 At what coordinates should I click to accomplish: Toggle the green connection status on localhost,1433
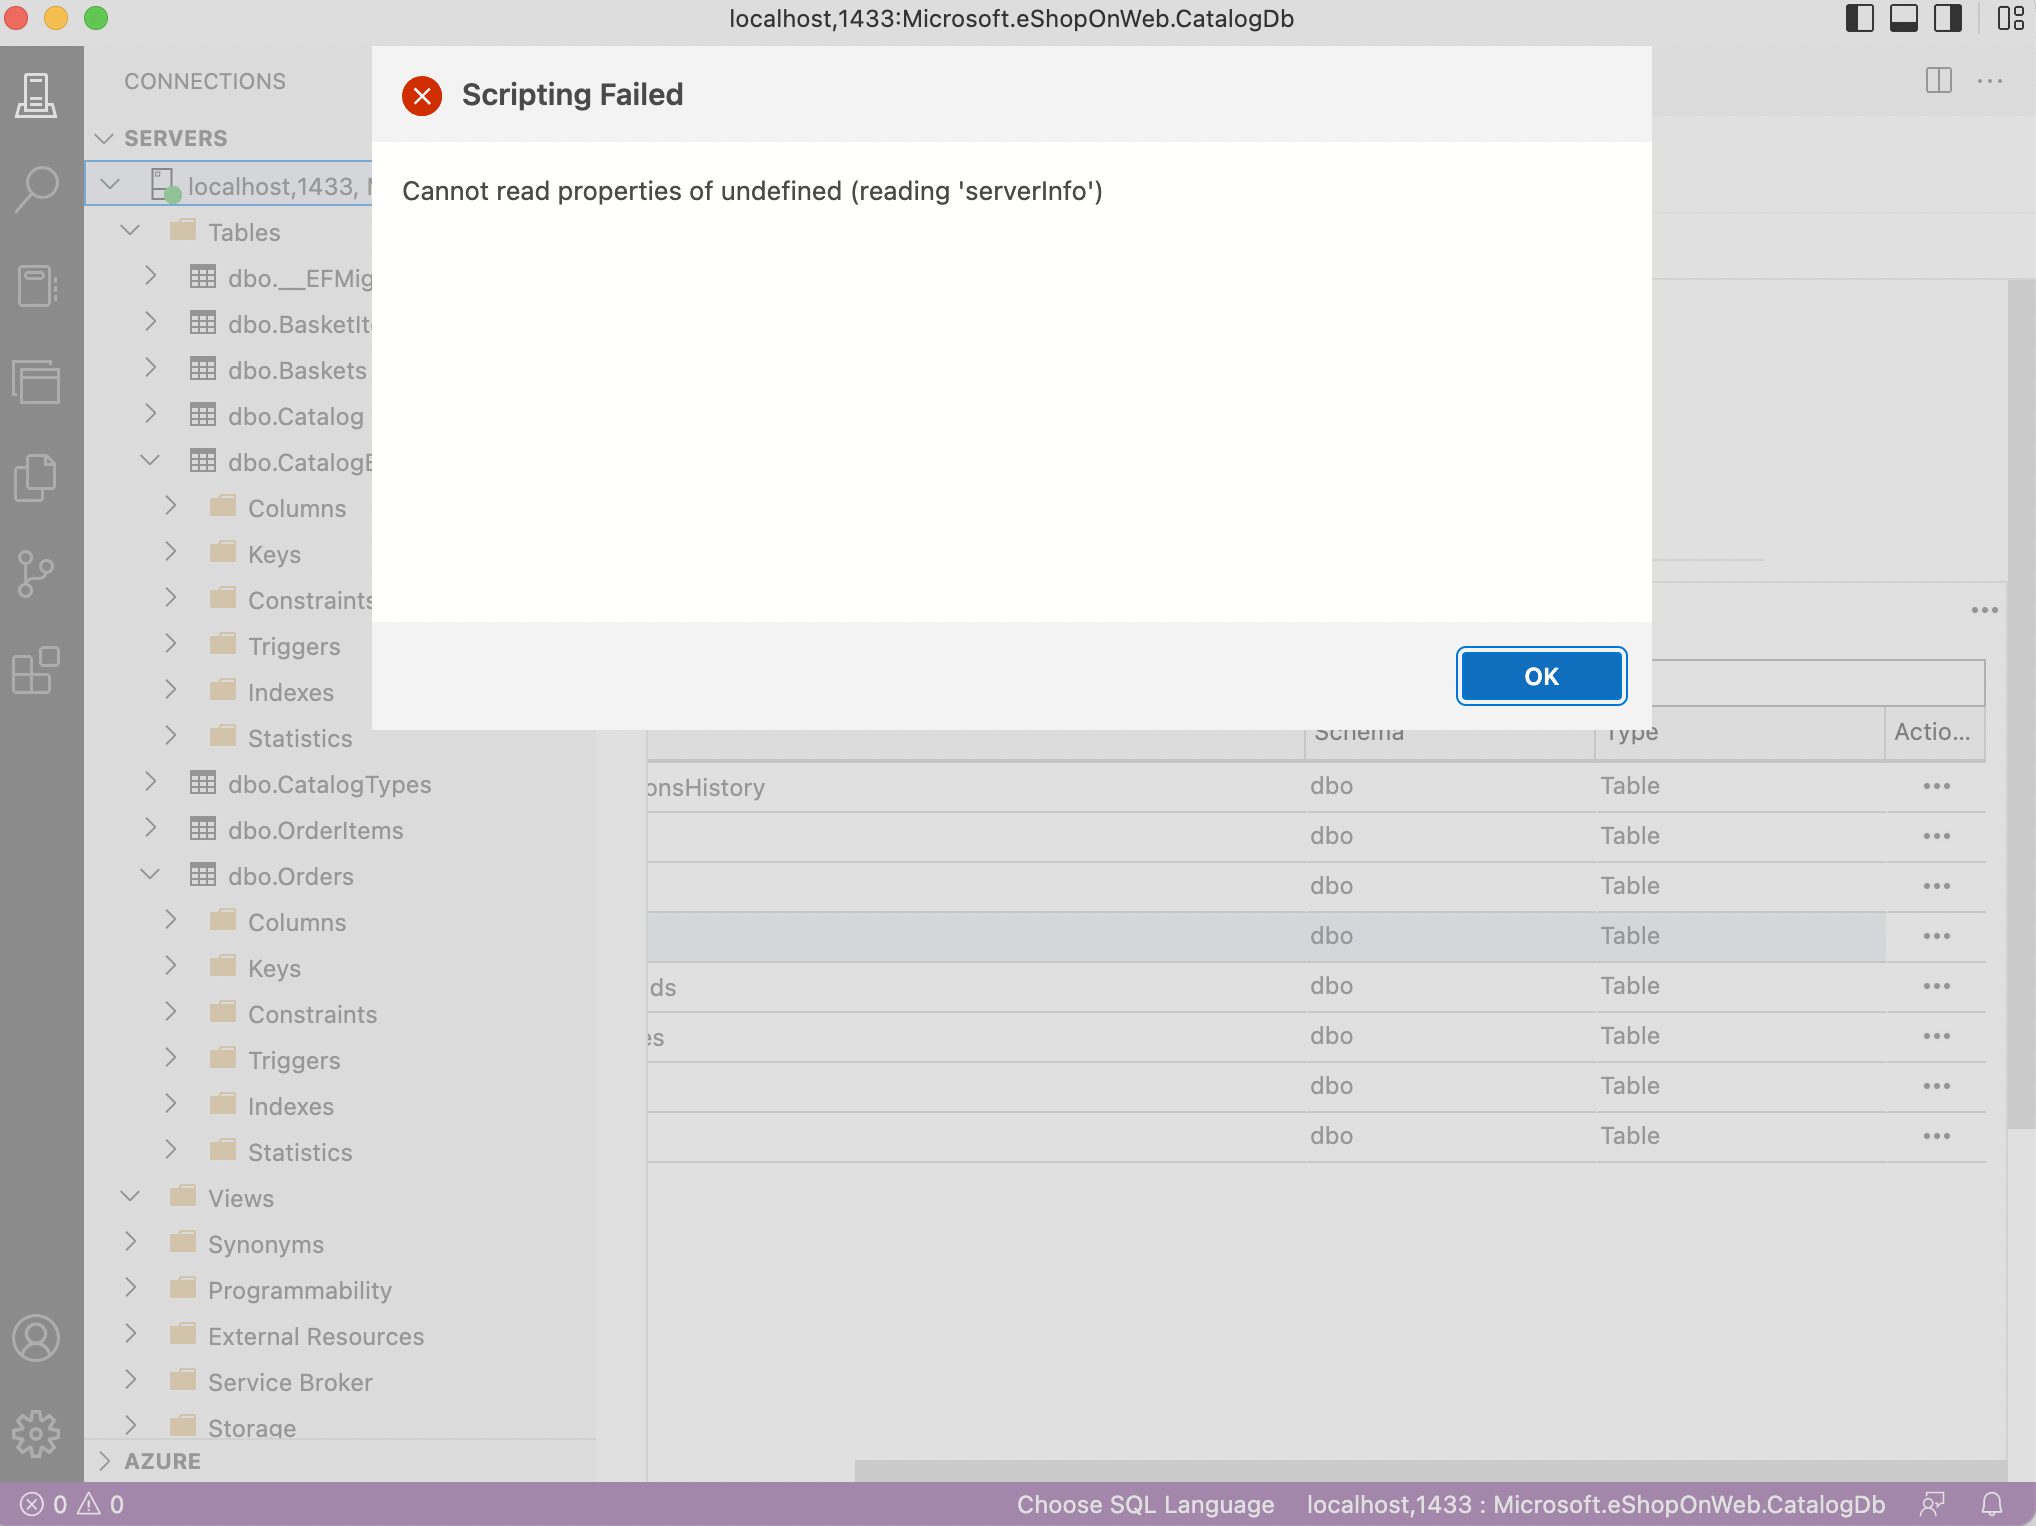coord(172,196)
